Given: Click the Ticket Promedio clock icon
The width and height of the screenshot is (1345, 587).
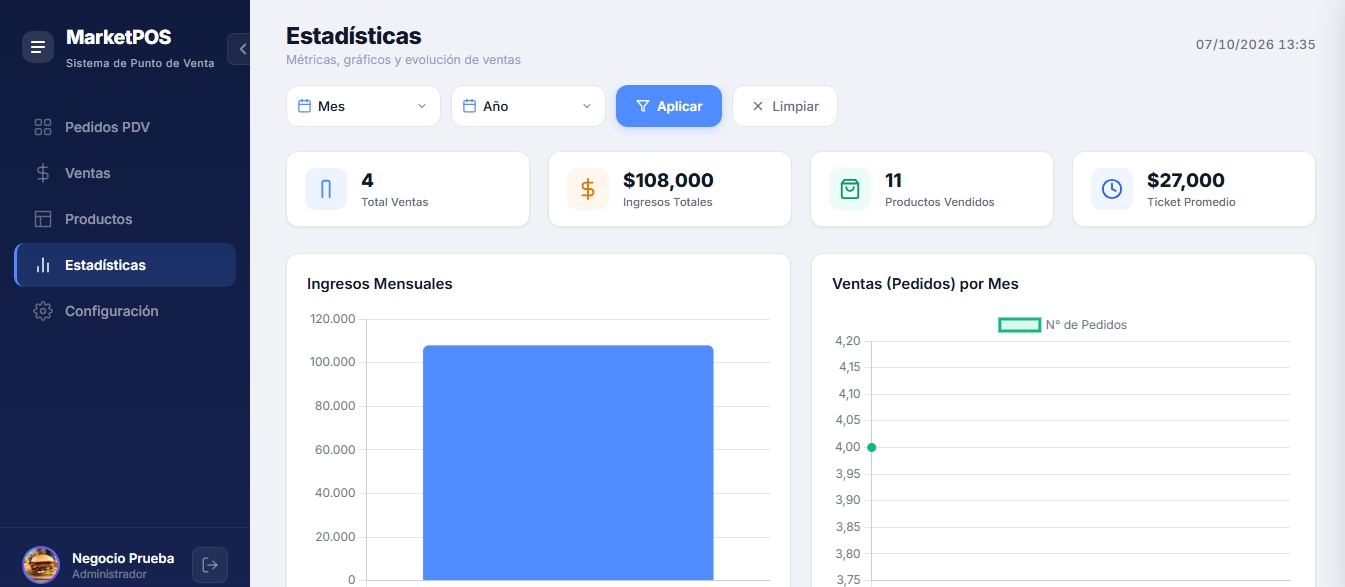Looking at the screenshot, I should (x=1112, y=189).
